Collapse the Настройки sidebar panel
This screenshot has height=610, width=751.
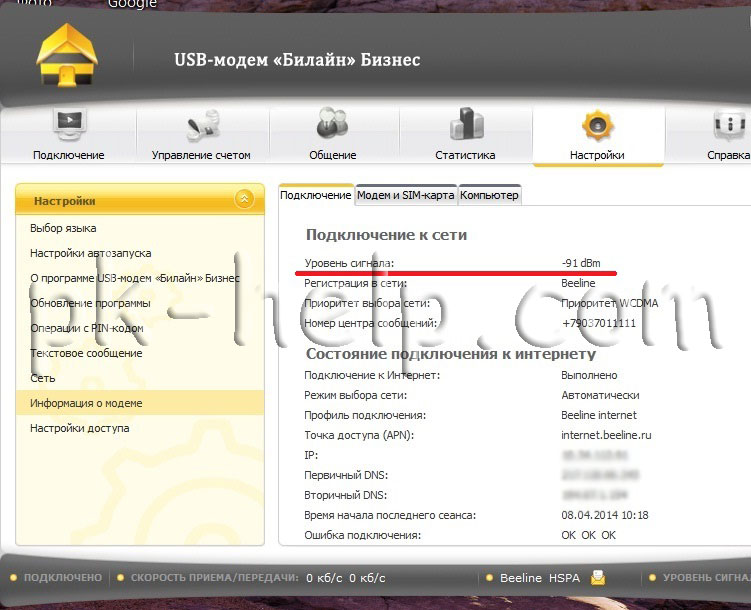tap(244, 199)
